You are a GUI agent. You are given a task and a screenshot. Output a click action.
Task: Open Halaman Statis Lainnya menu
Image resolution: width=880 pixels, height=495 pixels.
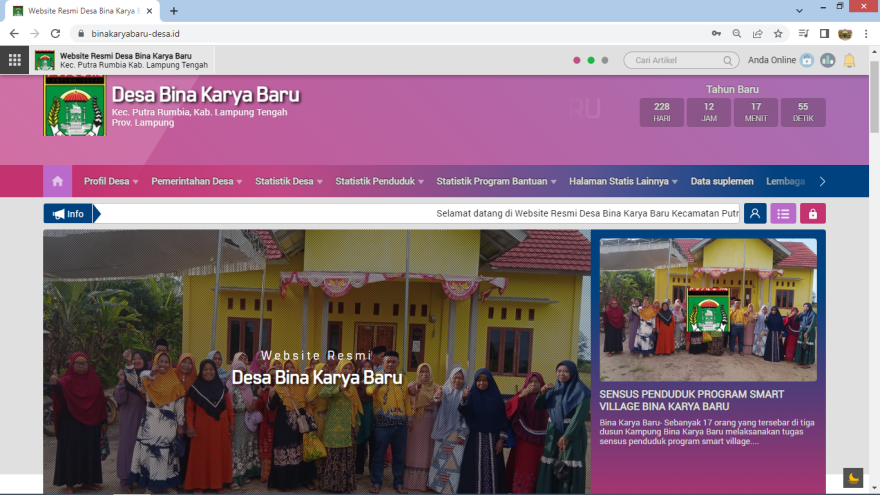624,181
